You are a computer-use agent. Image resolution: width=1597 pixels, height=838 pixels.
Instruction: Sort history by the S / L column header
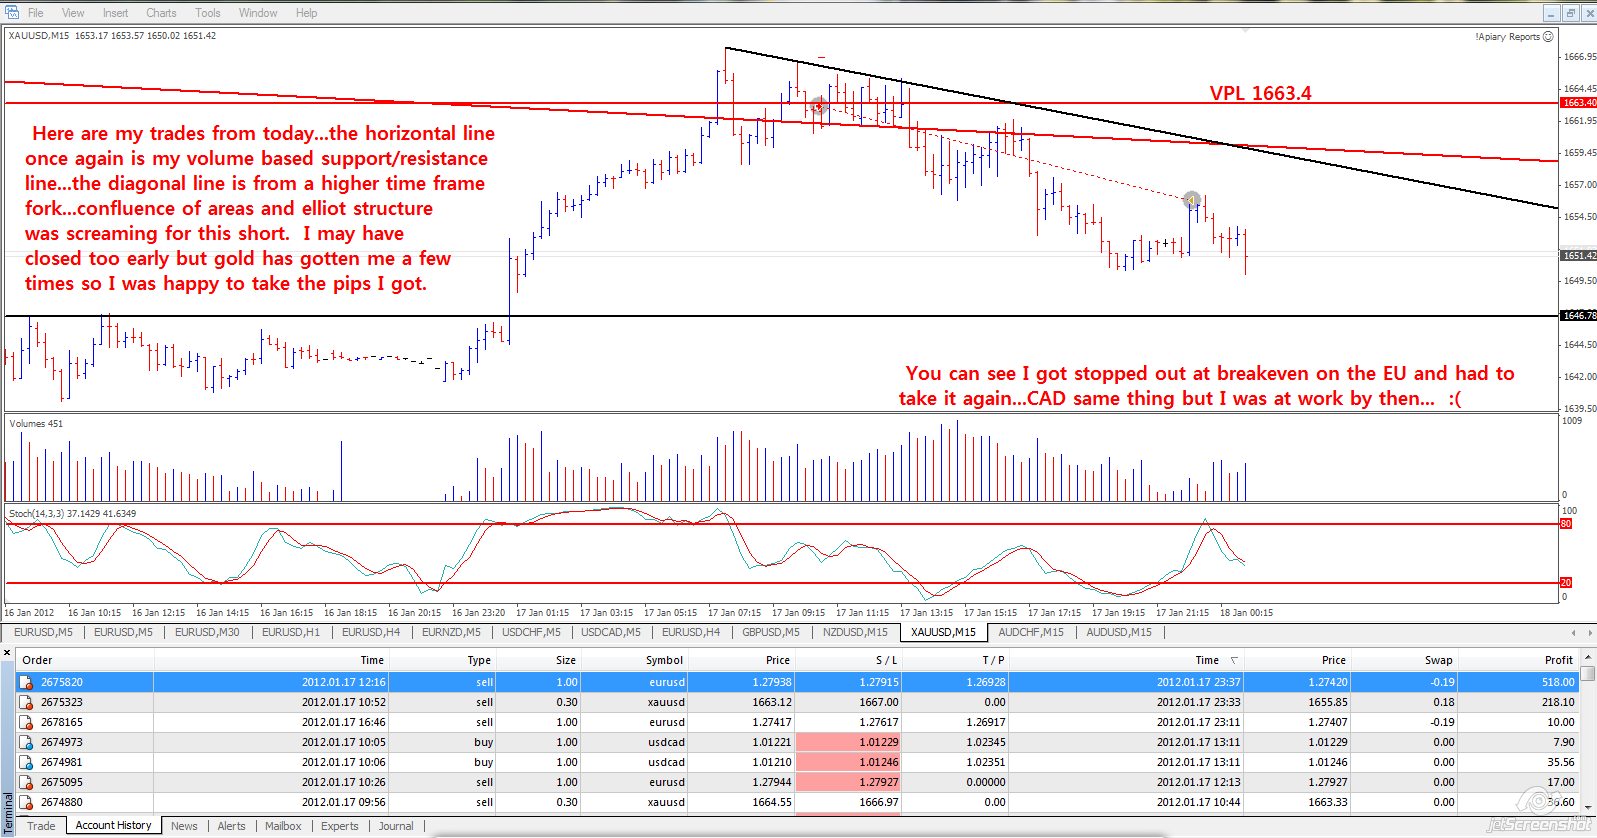[x=848, y=660]
